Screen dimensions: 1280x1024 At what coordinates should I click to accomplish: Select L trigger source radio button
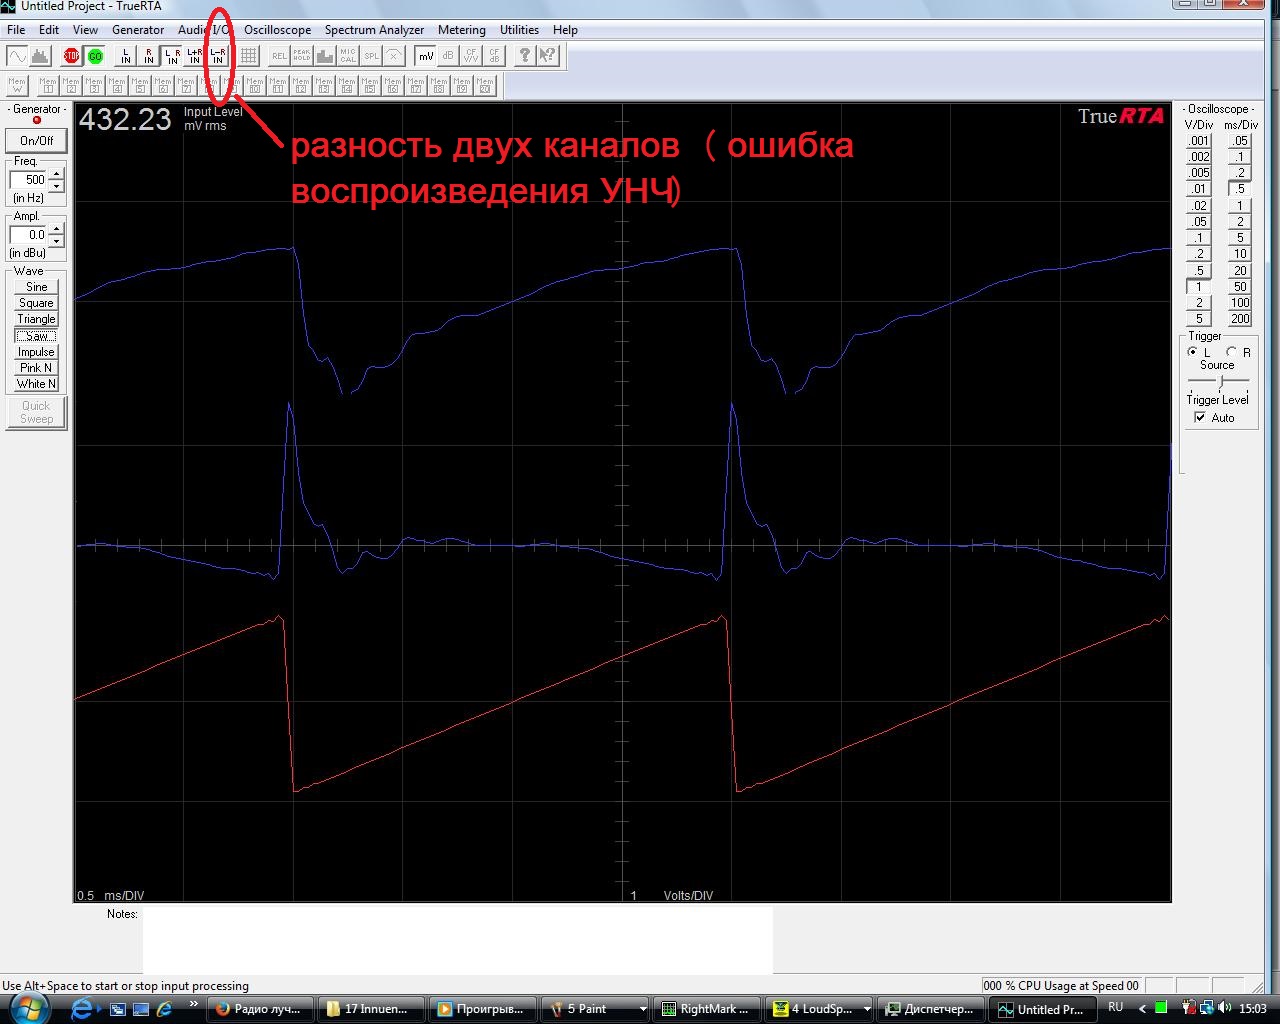pyautogui.click(x=1192, y=352)
